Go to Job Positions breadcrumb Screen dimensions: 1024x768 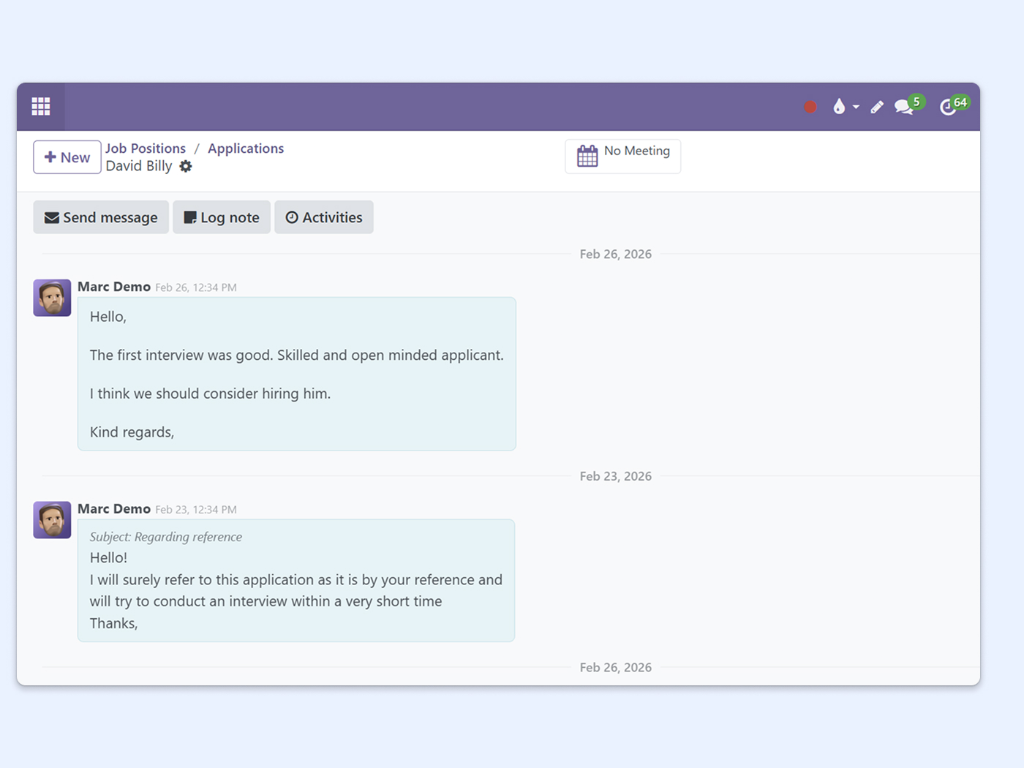click(146, 148)
